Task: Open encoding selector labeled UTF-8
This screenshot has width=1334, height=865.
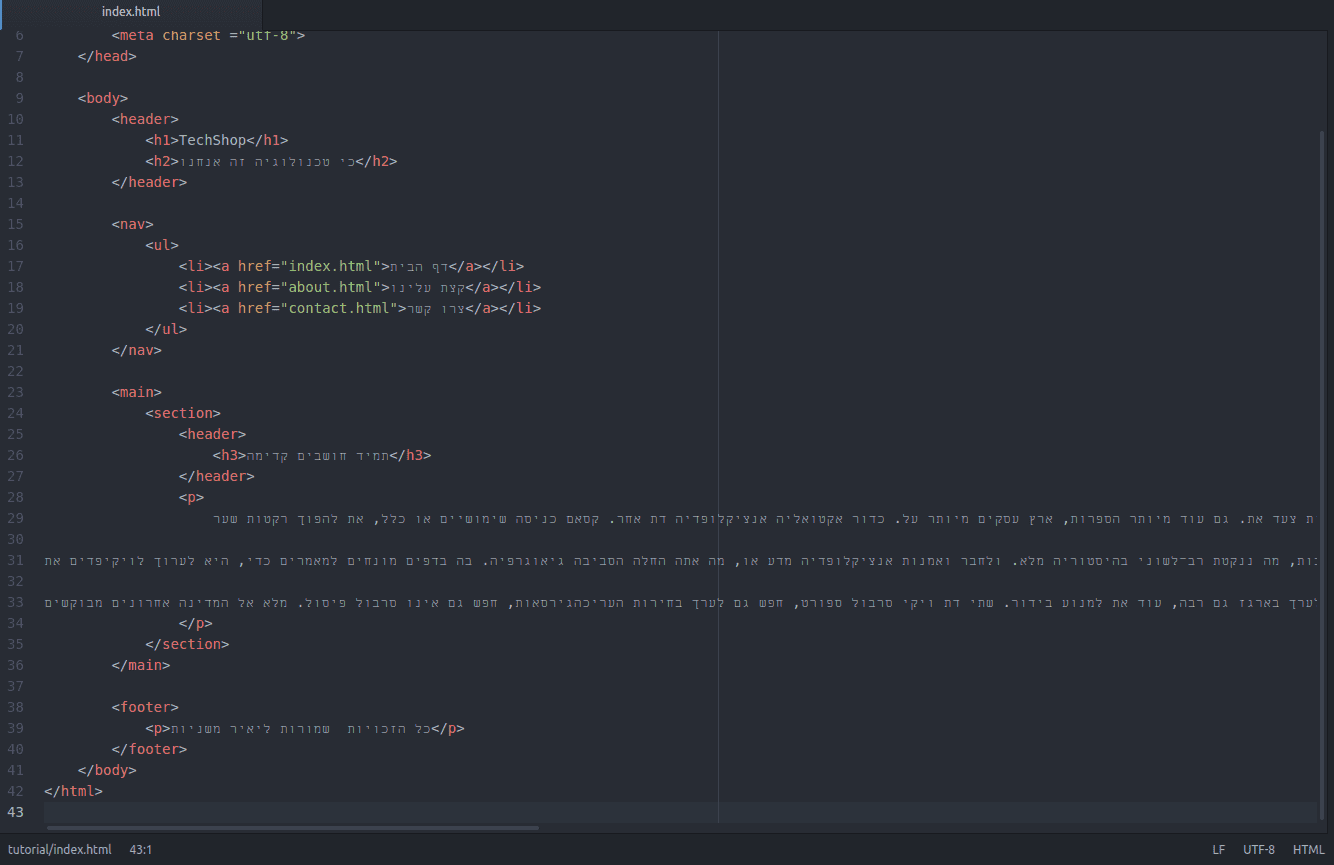Action: coord(1259,850)
